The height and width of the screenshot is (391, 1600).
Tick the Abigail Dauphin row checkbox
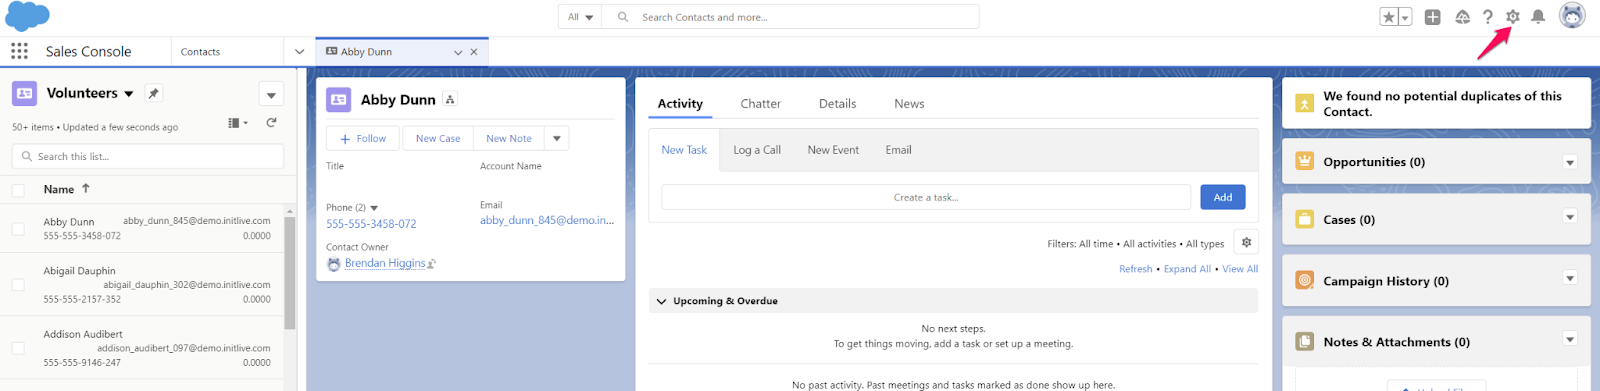click(18, 285)
